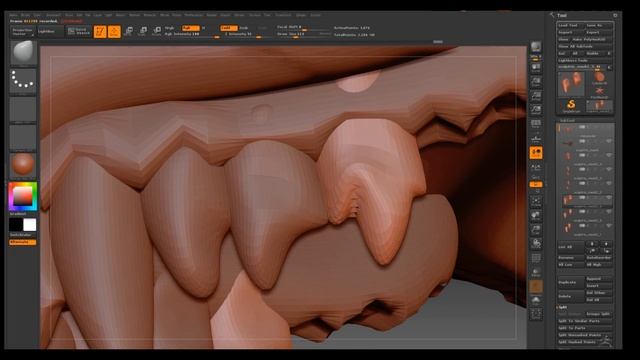Click the Duplicate subtool button
640x360 pixels.
point(570,282)
